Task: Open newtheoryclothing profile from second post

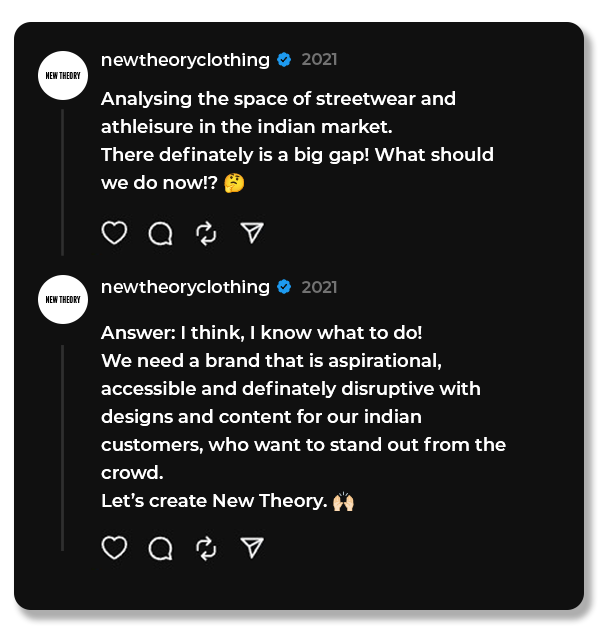Action: tap(185, 287)
